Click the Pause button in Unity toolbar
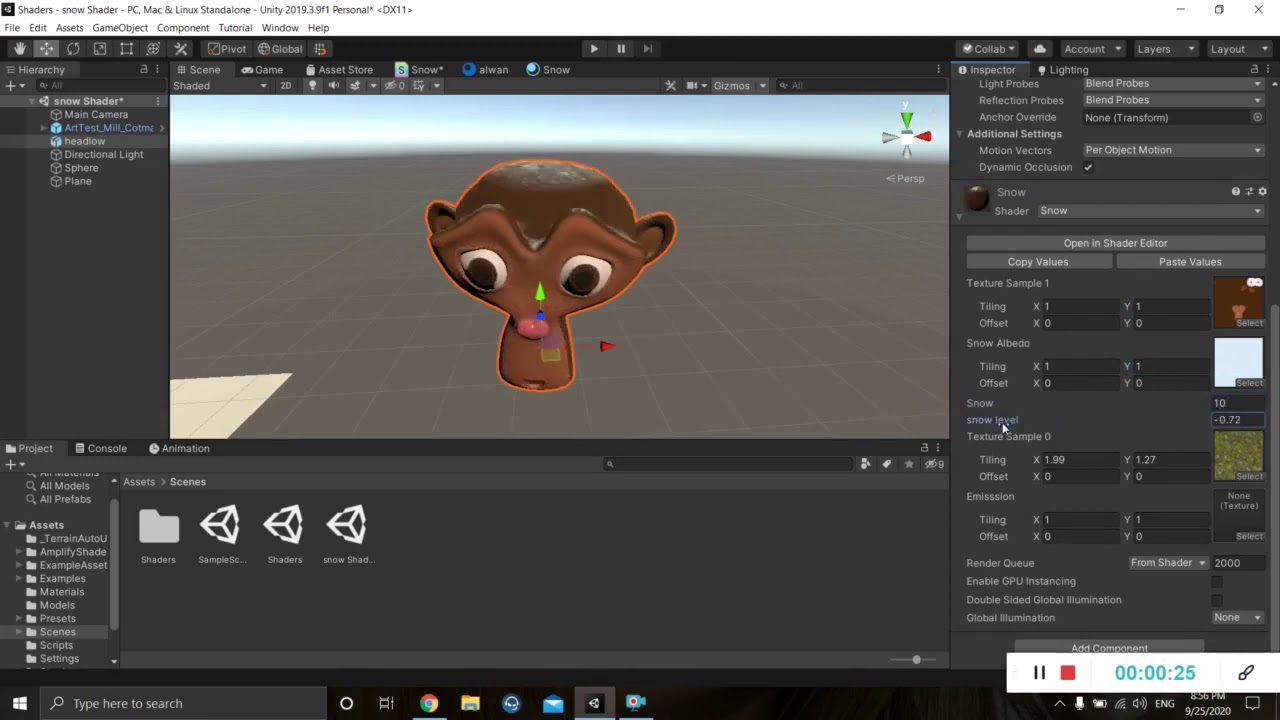The image size is (1280, 720). coord(621,49)
